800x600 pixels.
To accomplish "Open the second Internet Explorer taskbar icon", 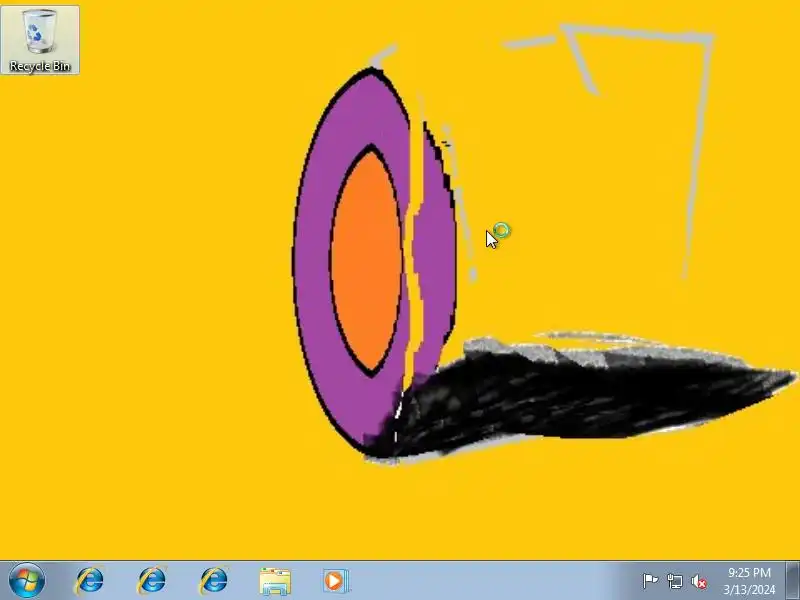I will point(152,581).
